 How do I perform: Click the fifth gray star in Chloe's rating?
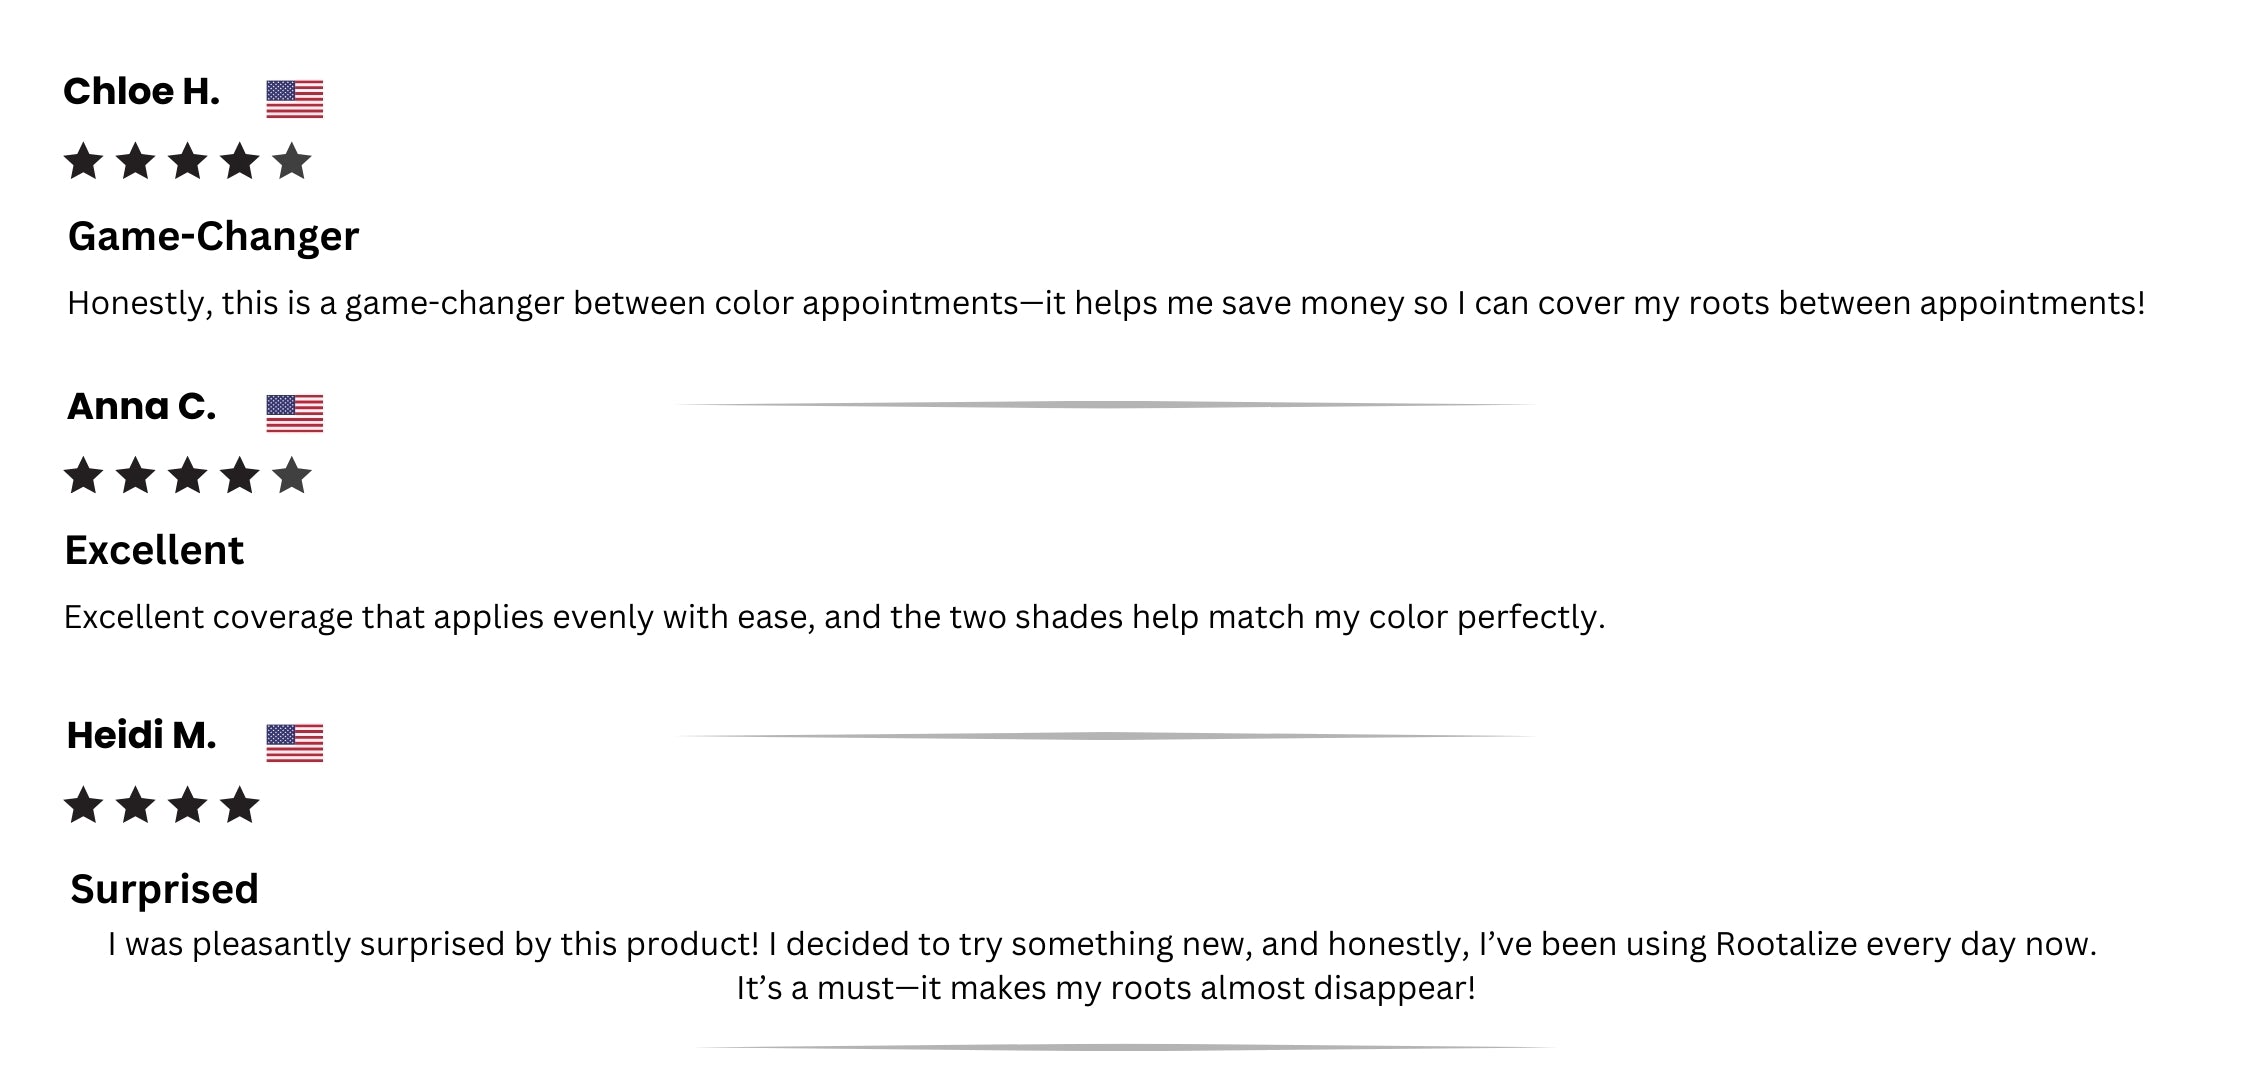click(x=292, y=161)
